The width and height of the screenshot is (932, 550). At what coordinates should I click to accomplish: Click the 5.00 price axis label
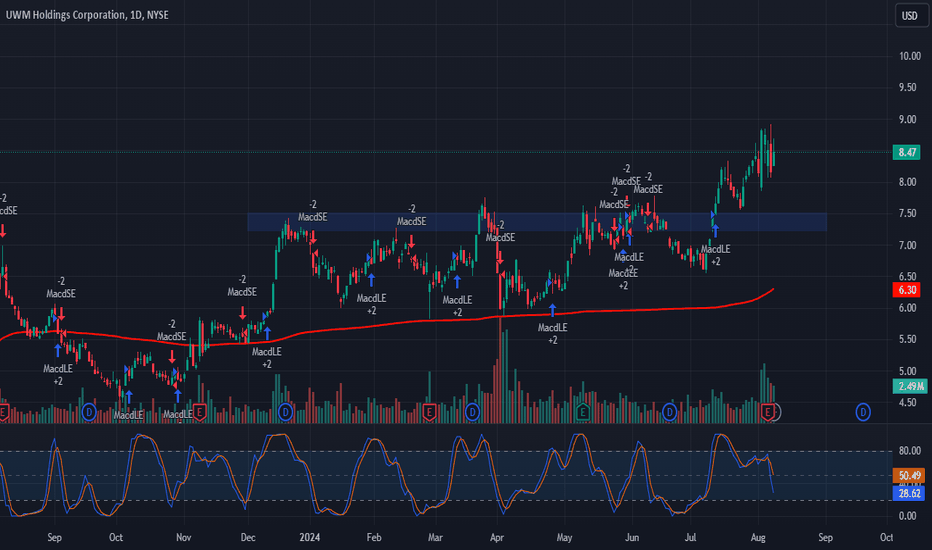point(908,371)
